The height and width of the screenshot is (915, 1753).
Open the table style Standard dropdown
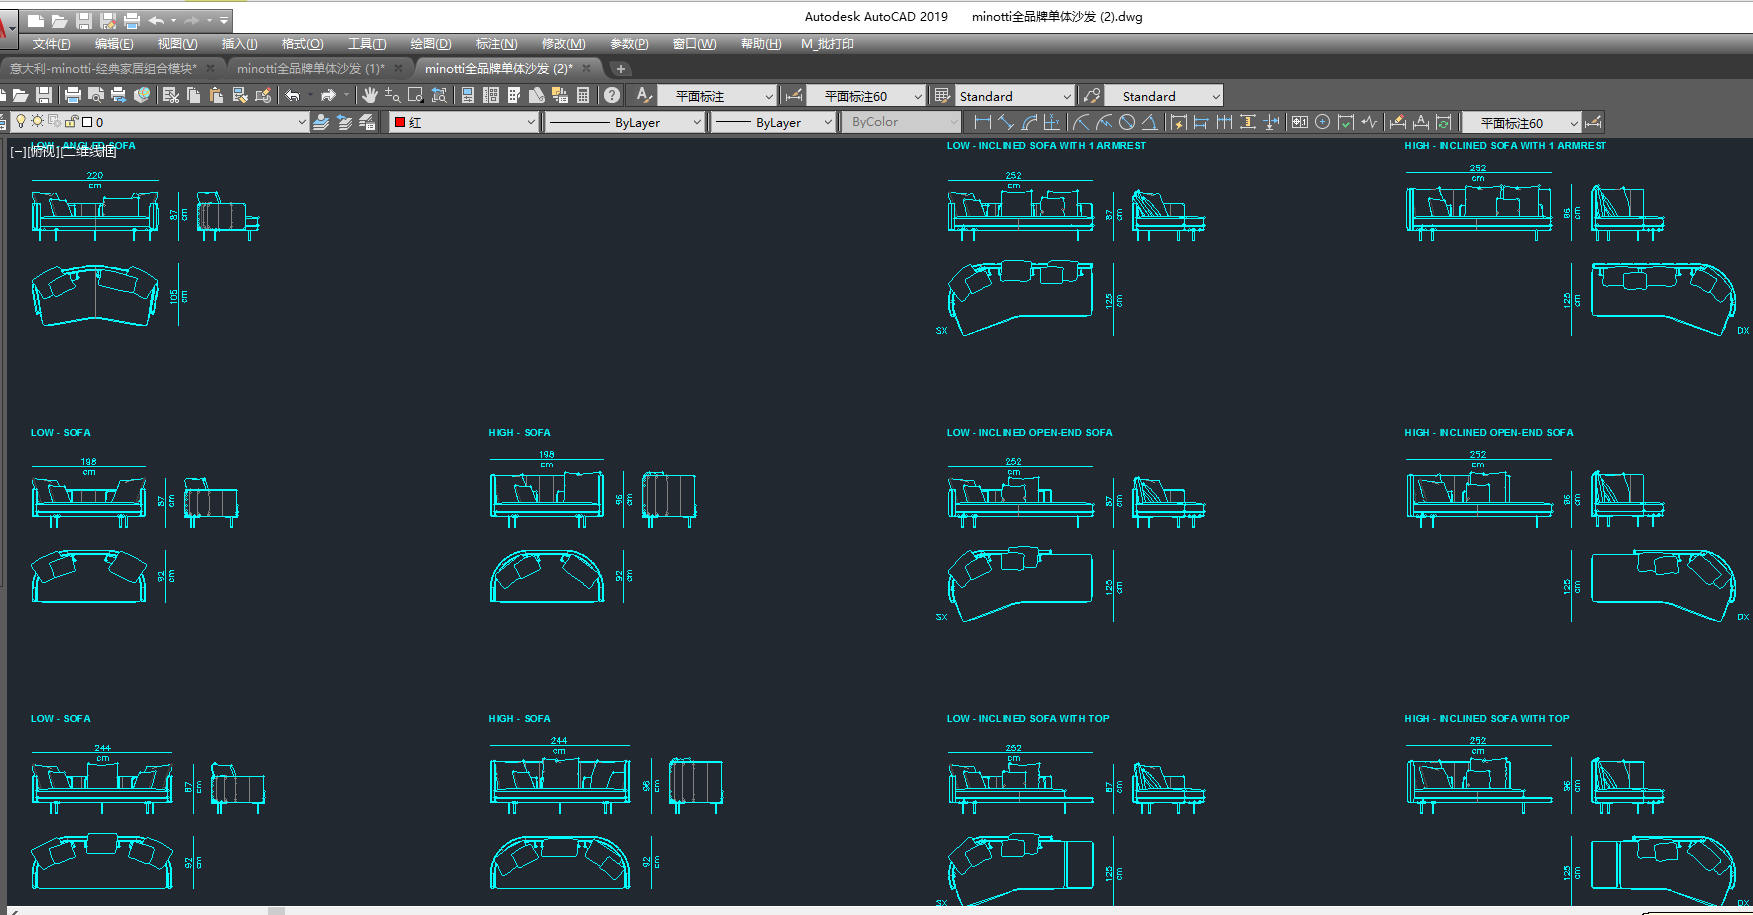coord(1015,96)
